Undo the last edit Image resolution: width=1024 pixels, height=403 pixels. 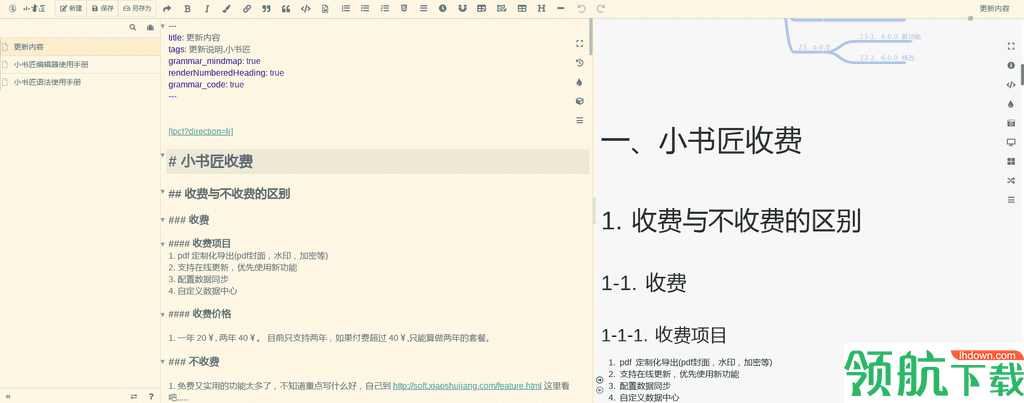581,8
